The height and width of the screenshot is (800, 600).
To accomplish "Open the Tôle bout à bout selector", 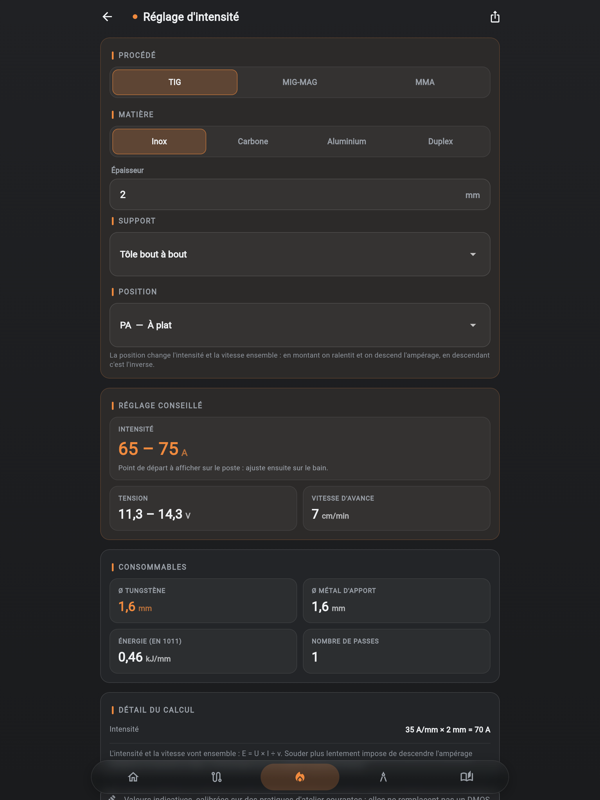I will (x=300, y=254).
